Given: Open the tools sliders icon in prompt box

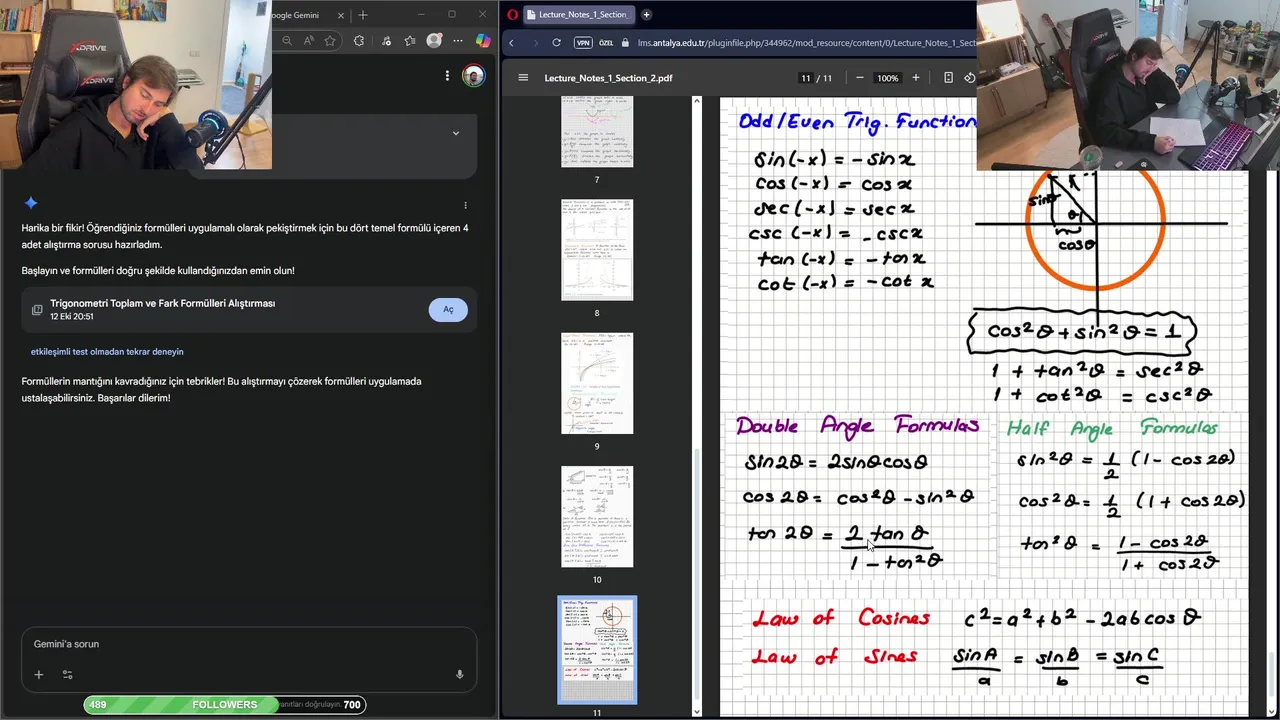Looking at the screenshot, I should pyautogui.click(x=68, y=675).
